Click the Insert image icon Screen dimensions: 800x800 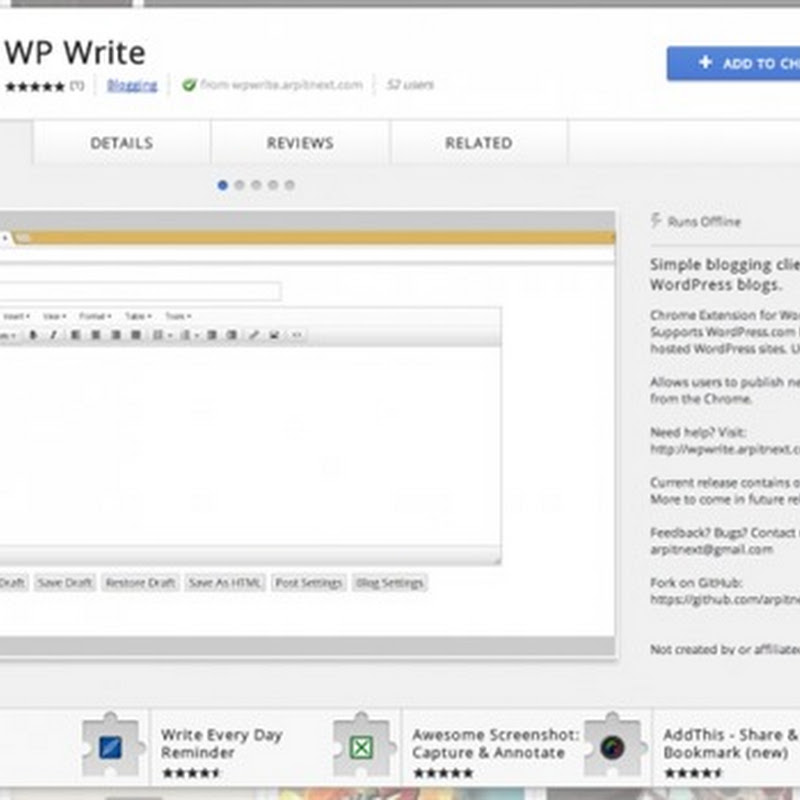274,335
